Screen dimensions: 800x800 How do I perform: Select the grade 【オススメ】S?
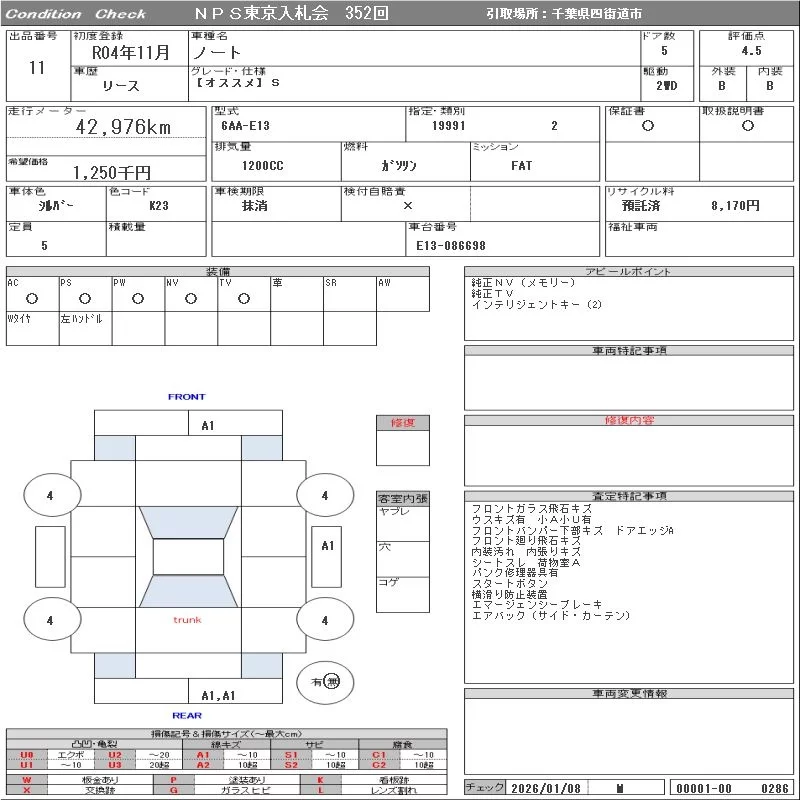[x=237, y=83]
